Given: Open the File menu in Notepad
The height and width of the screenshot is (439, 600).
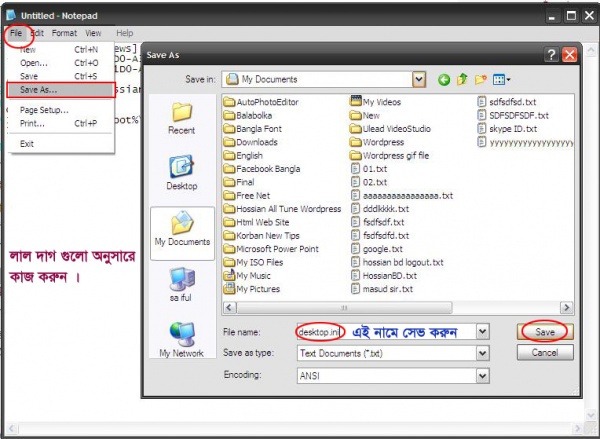Looking at the screenshot, I should (x=16, y=33).
